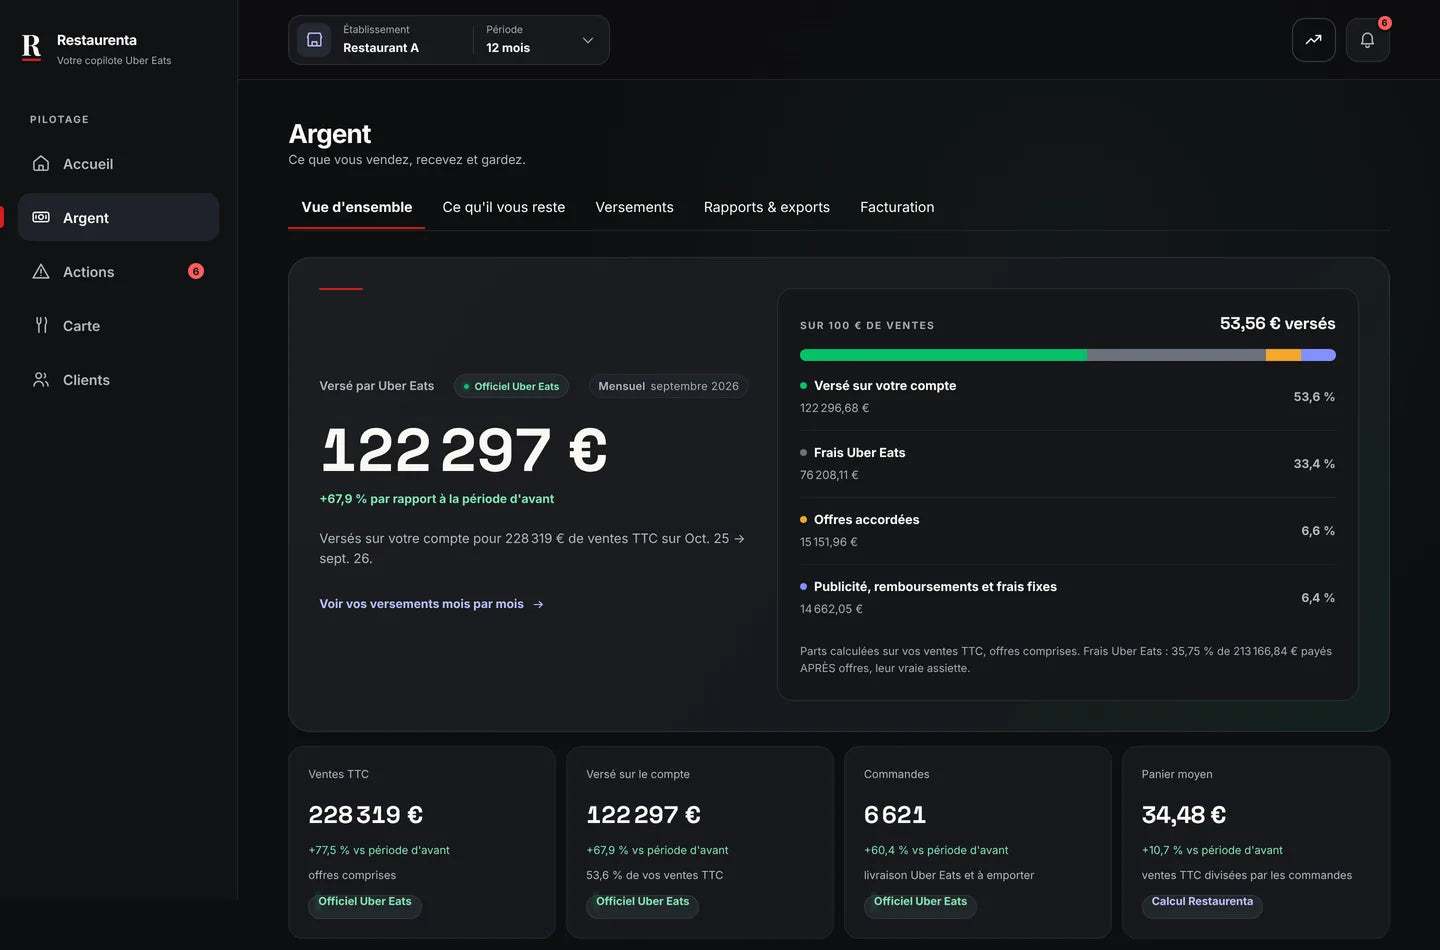
Task: Click 'Publicité, remboursements et frais fixes' row
Action: point(1067,597)
